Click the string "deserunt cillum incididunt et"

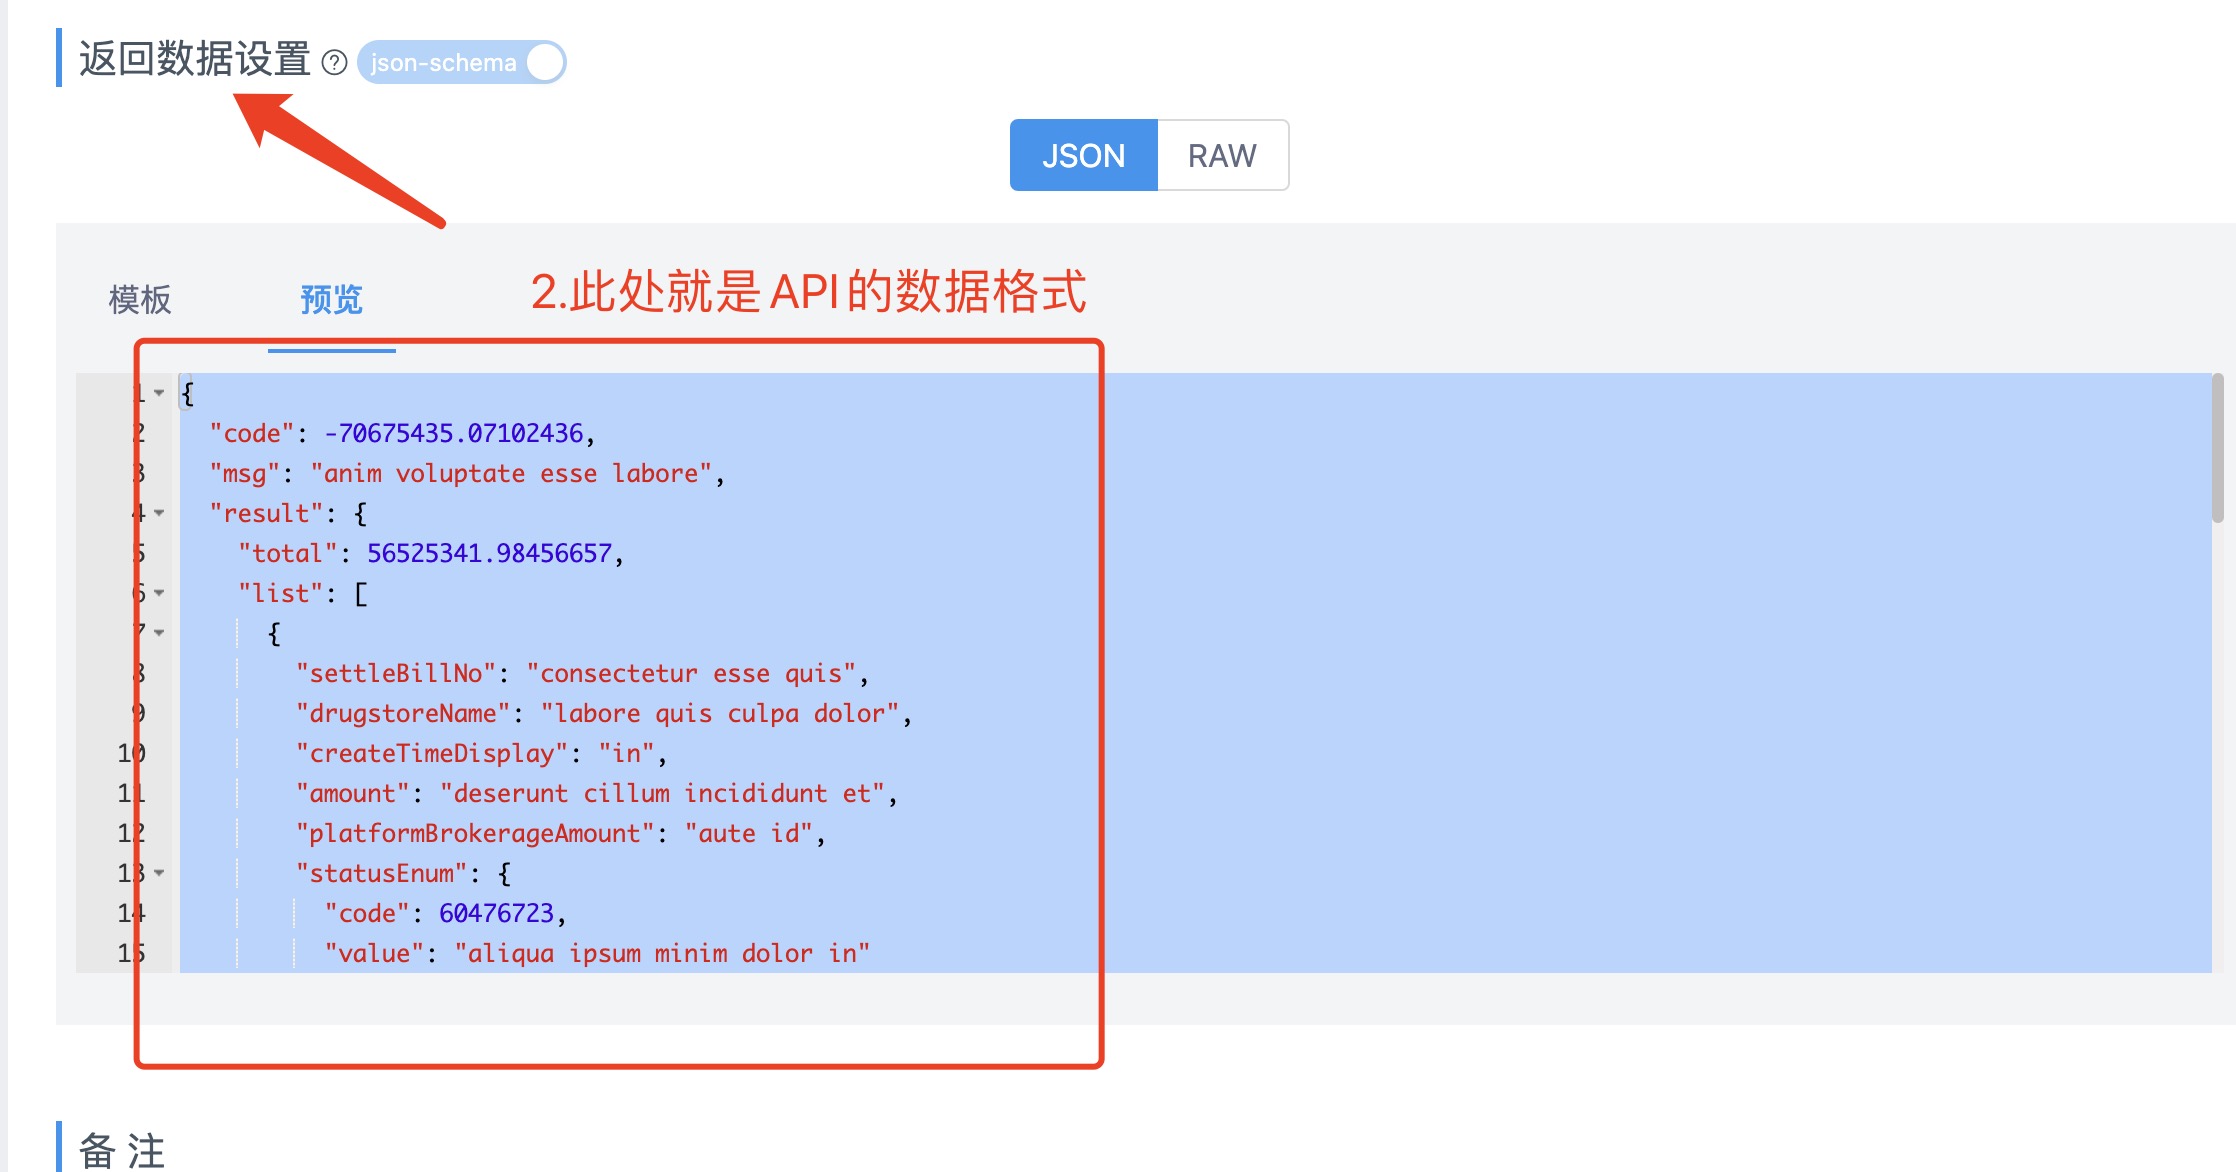click(662, 793)
